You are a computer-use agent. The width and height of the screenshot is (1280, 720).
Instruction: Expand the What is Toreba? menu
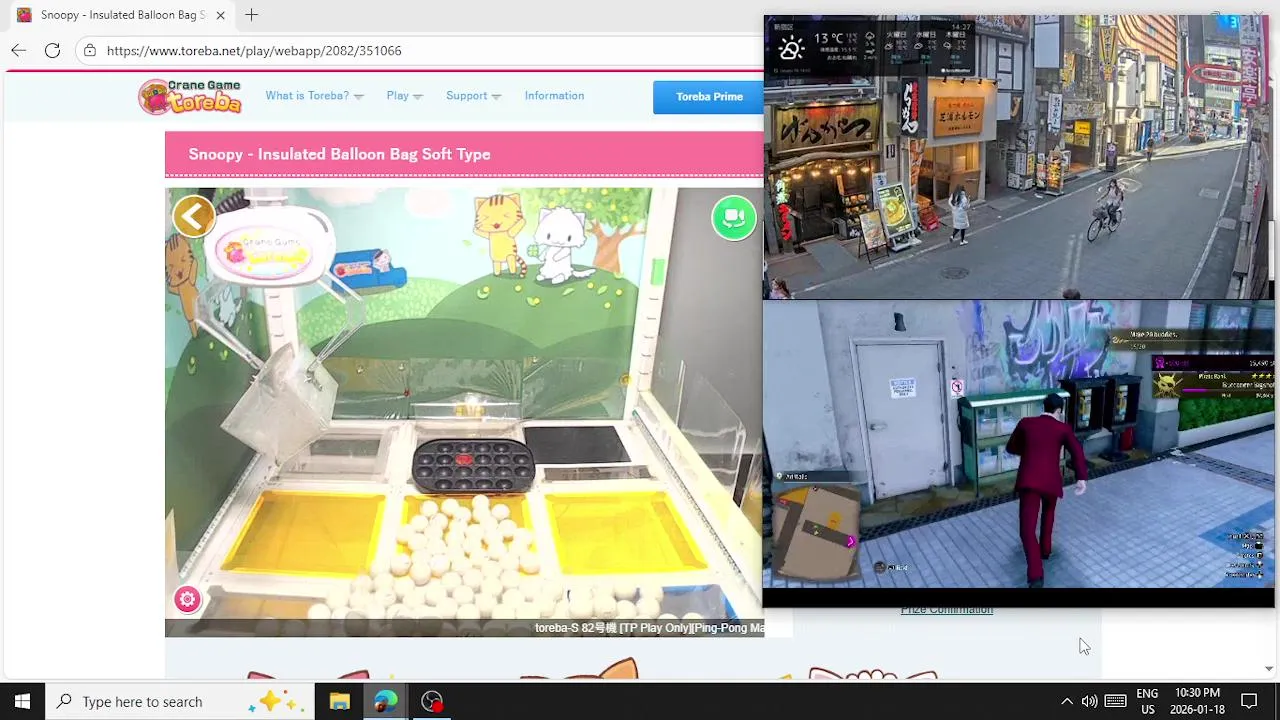[314, 96]
